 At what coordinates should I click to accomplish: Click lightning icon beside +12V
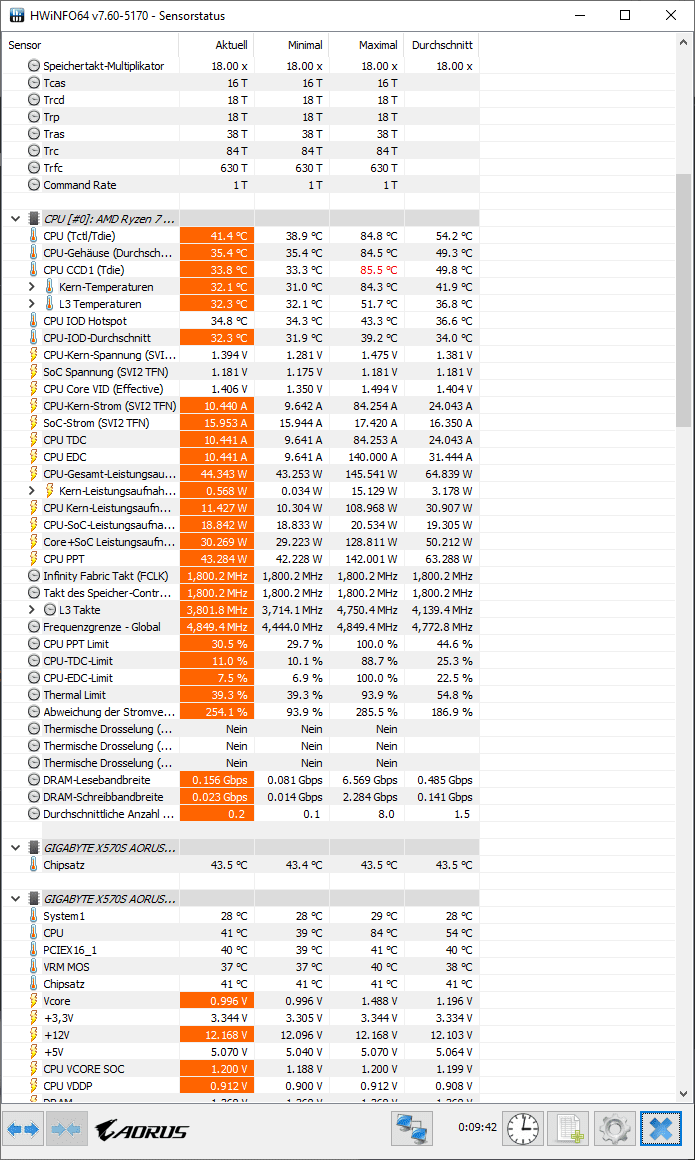pyautogui.click(x=33, y=1035)
